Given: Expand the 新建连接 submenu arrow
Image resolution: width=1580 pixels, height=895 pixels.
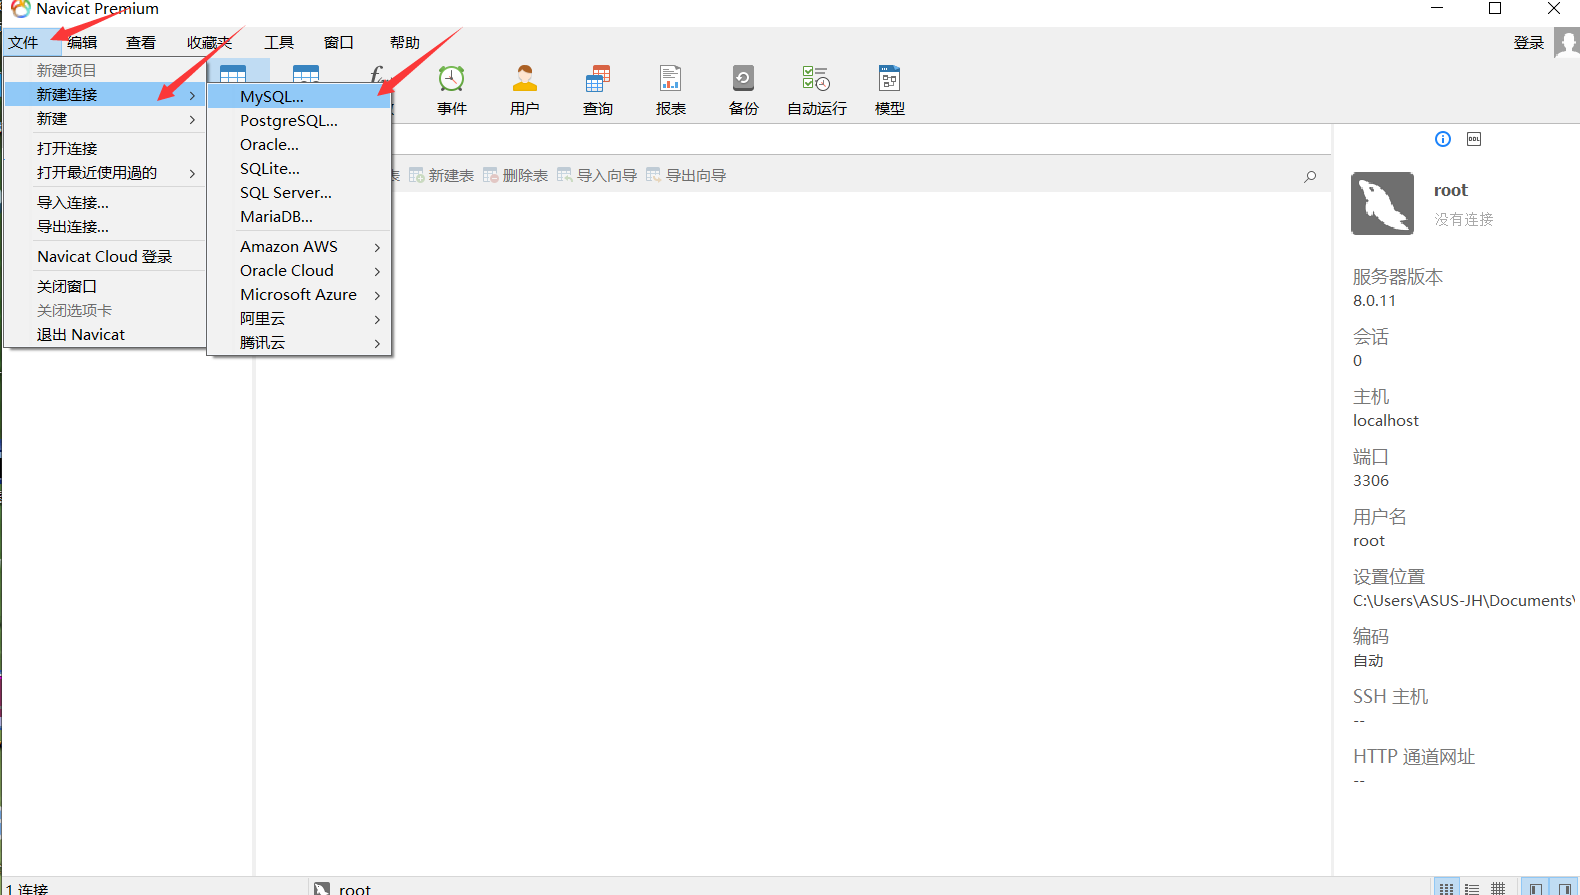Looking at the screenshot, I should click(x=192, y=95).
